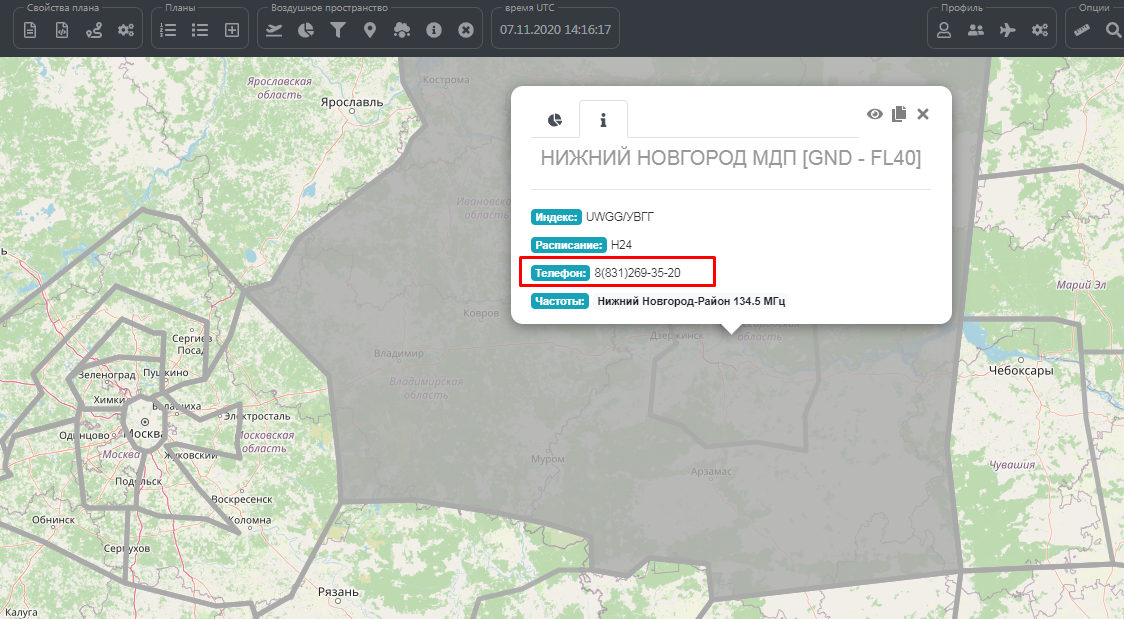Close the Нижний Новгород МДП popup

coord(923,114)
